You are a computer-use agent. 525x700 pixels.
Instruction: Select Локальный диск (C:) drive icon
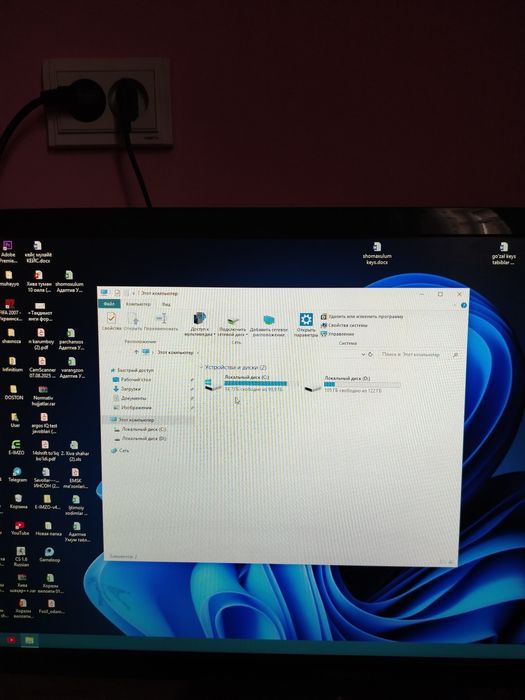pyautogui.click(x=212, y=384)
